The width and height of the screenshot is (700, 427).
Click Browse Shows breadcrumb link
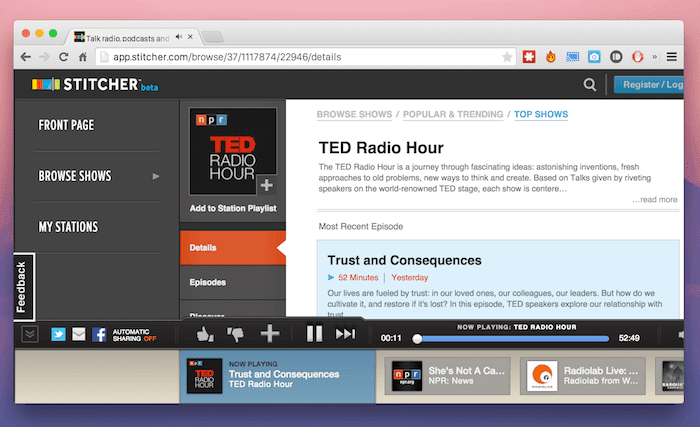pos(354,114)
